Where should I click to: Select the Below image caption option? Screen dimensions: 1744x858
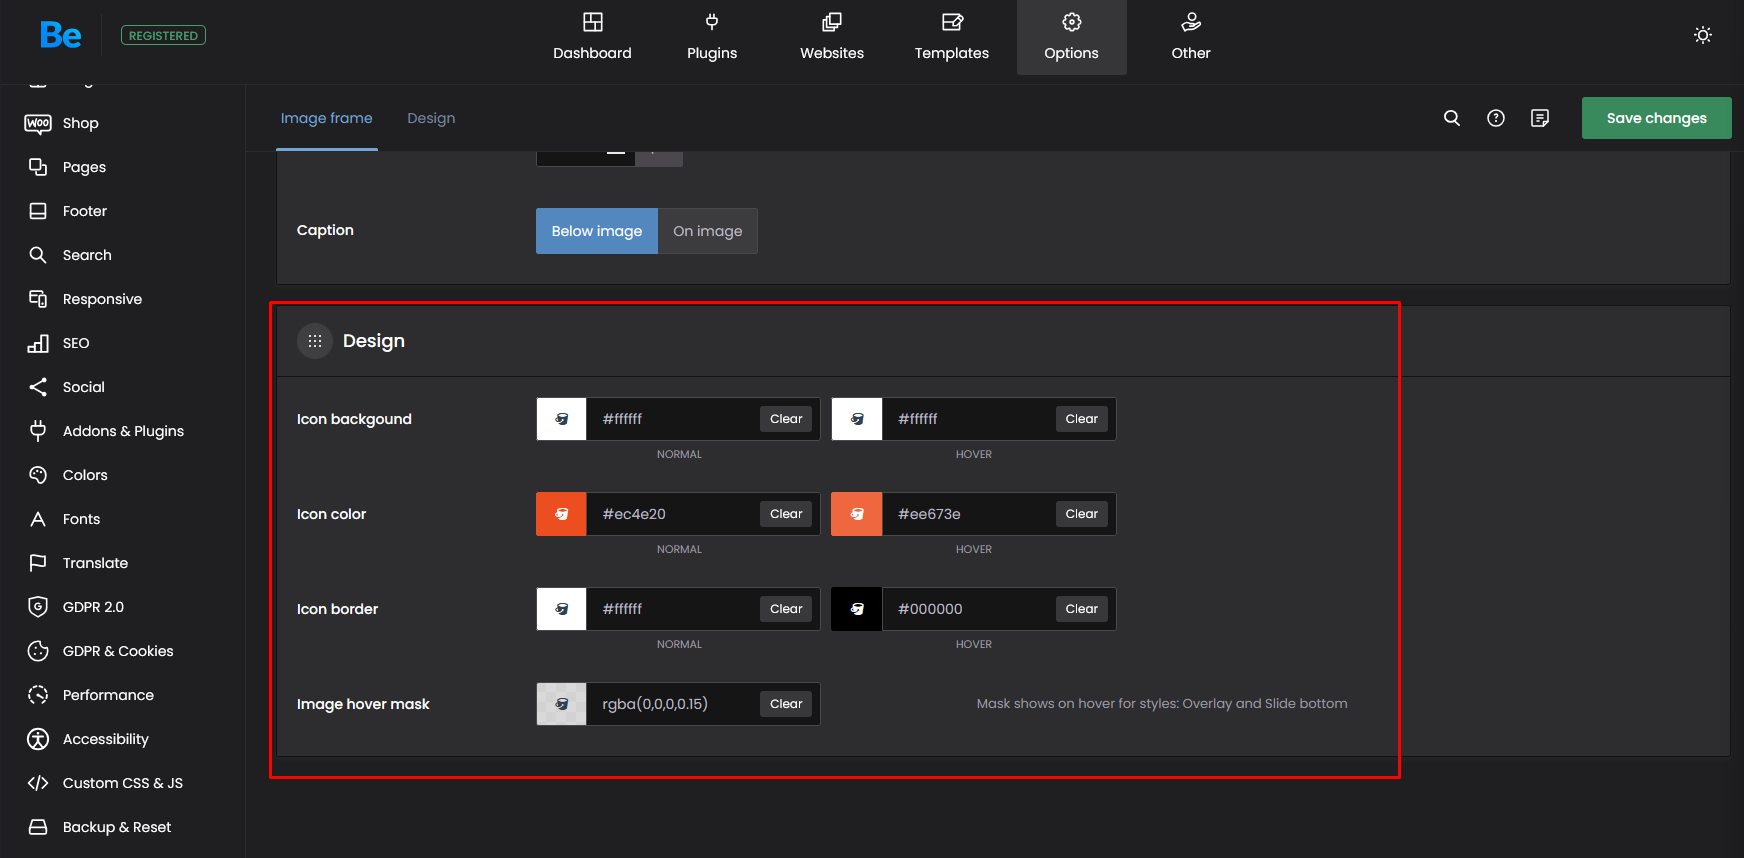[x=597, y=231]
